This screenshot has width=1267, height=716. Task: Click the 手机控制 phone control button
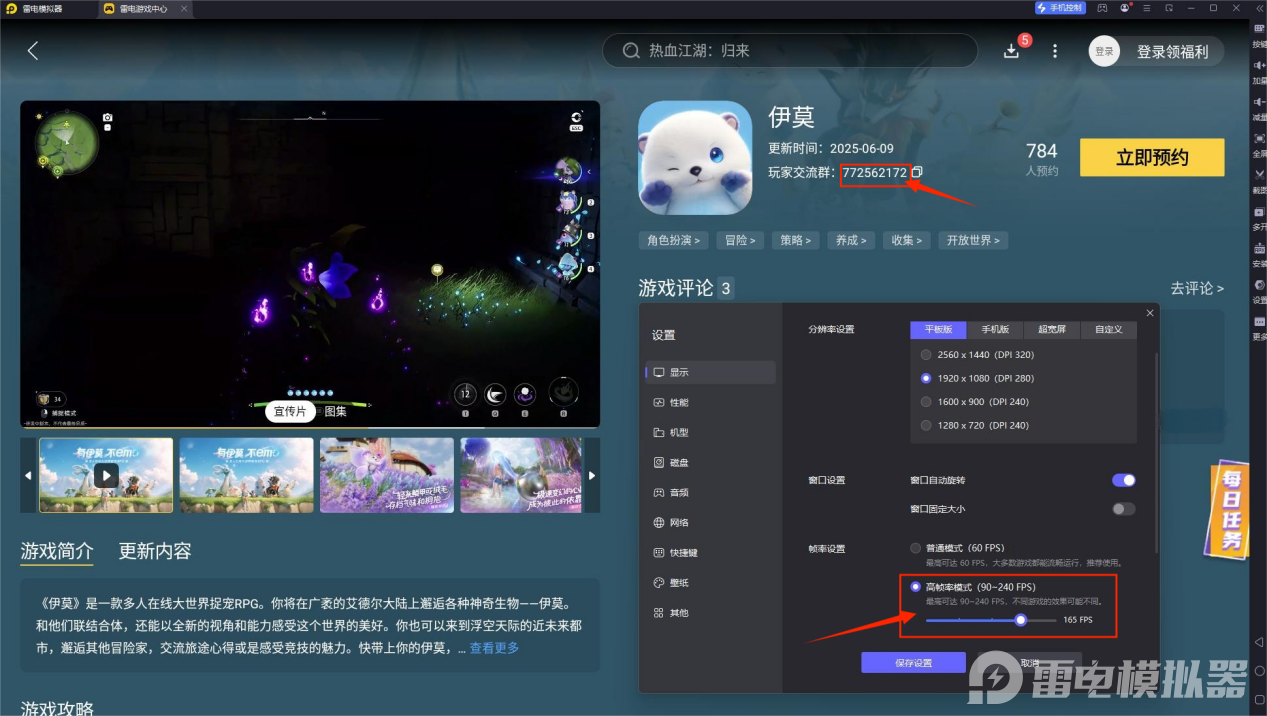pyautogui.click(x=1059, y=8)
